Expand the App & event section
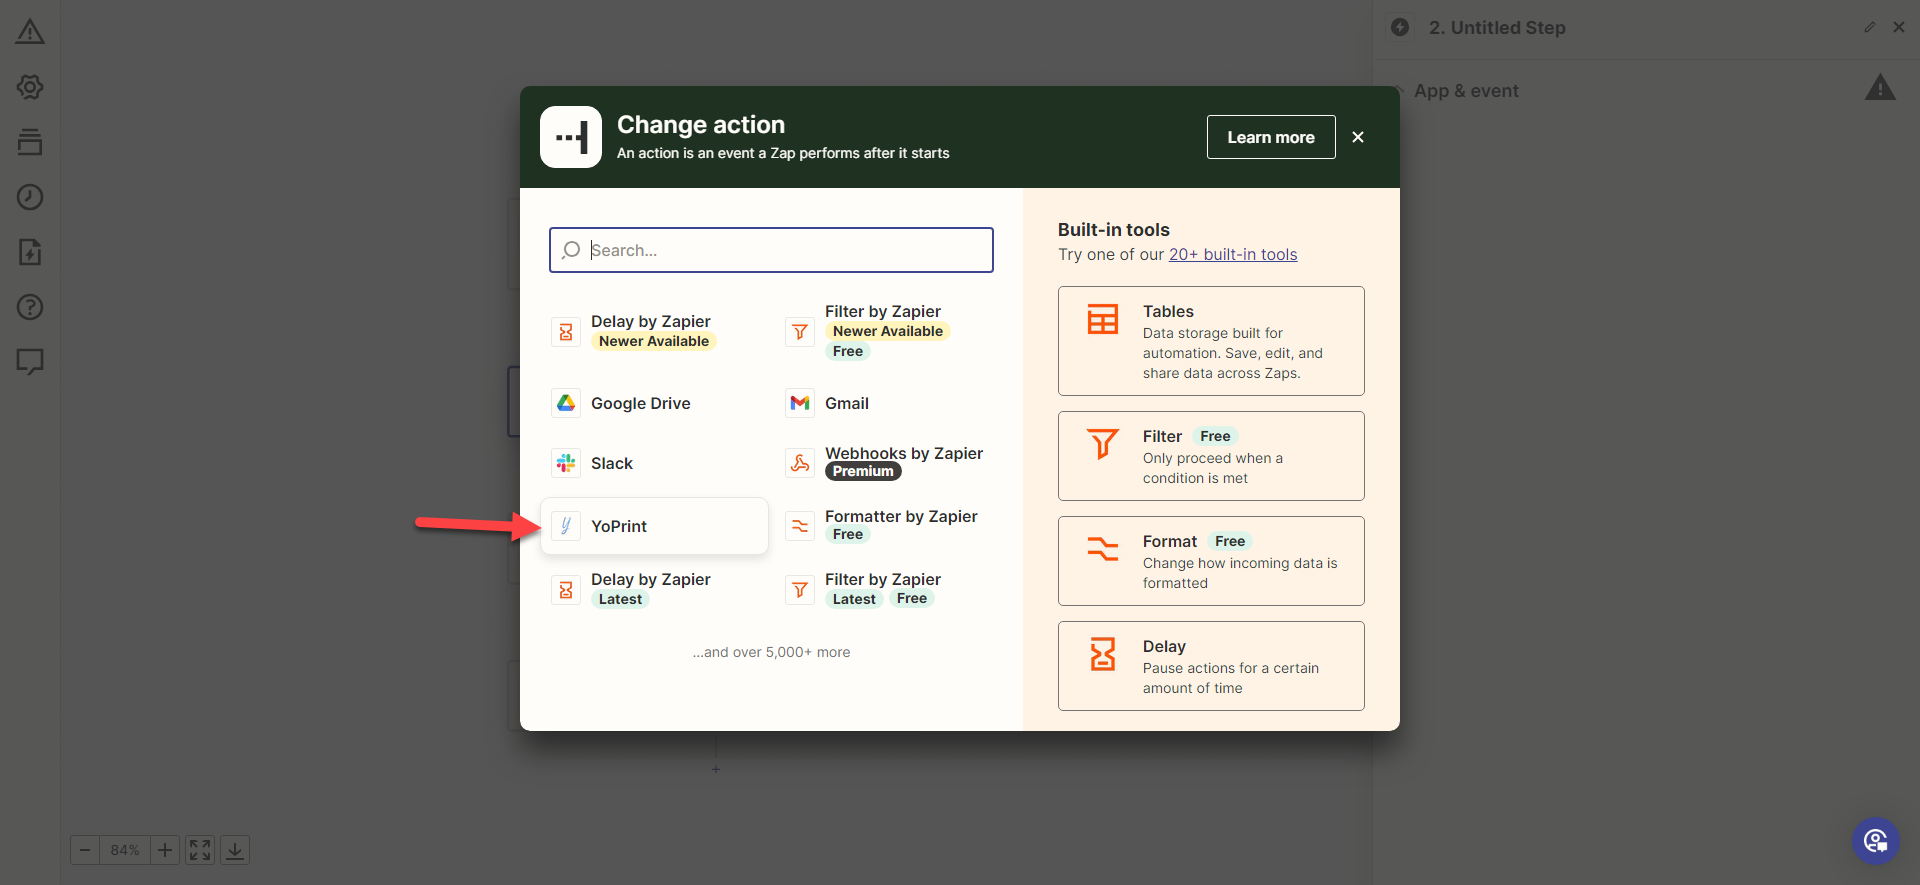The width and height of the screenshot is (1920, 885). tap(1467, 91)
